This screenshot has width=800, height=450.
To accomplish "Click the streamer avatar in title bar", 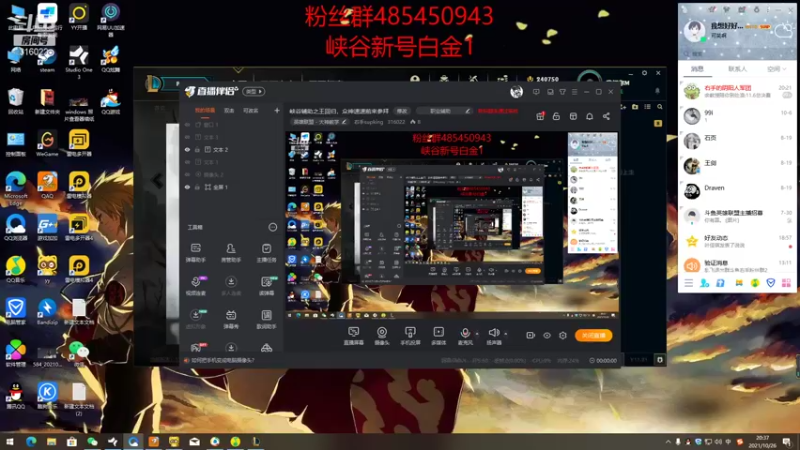I will coord(516,92).
